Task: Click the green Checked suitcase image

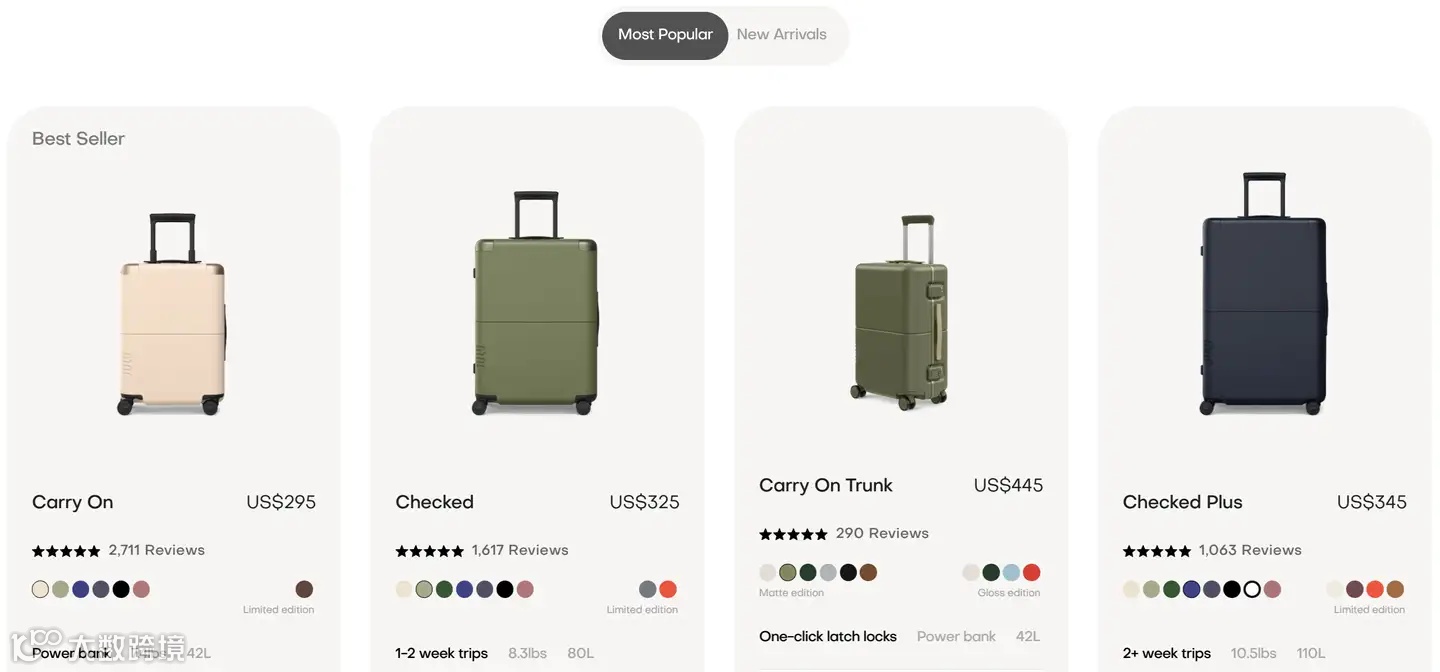Action: 536,304
